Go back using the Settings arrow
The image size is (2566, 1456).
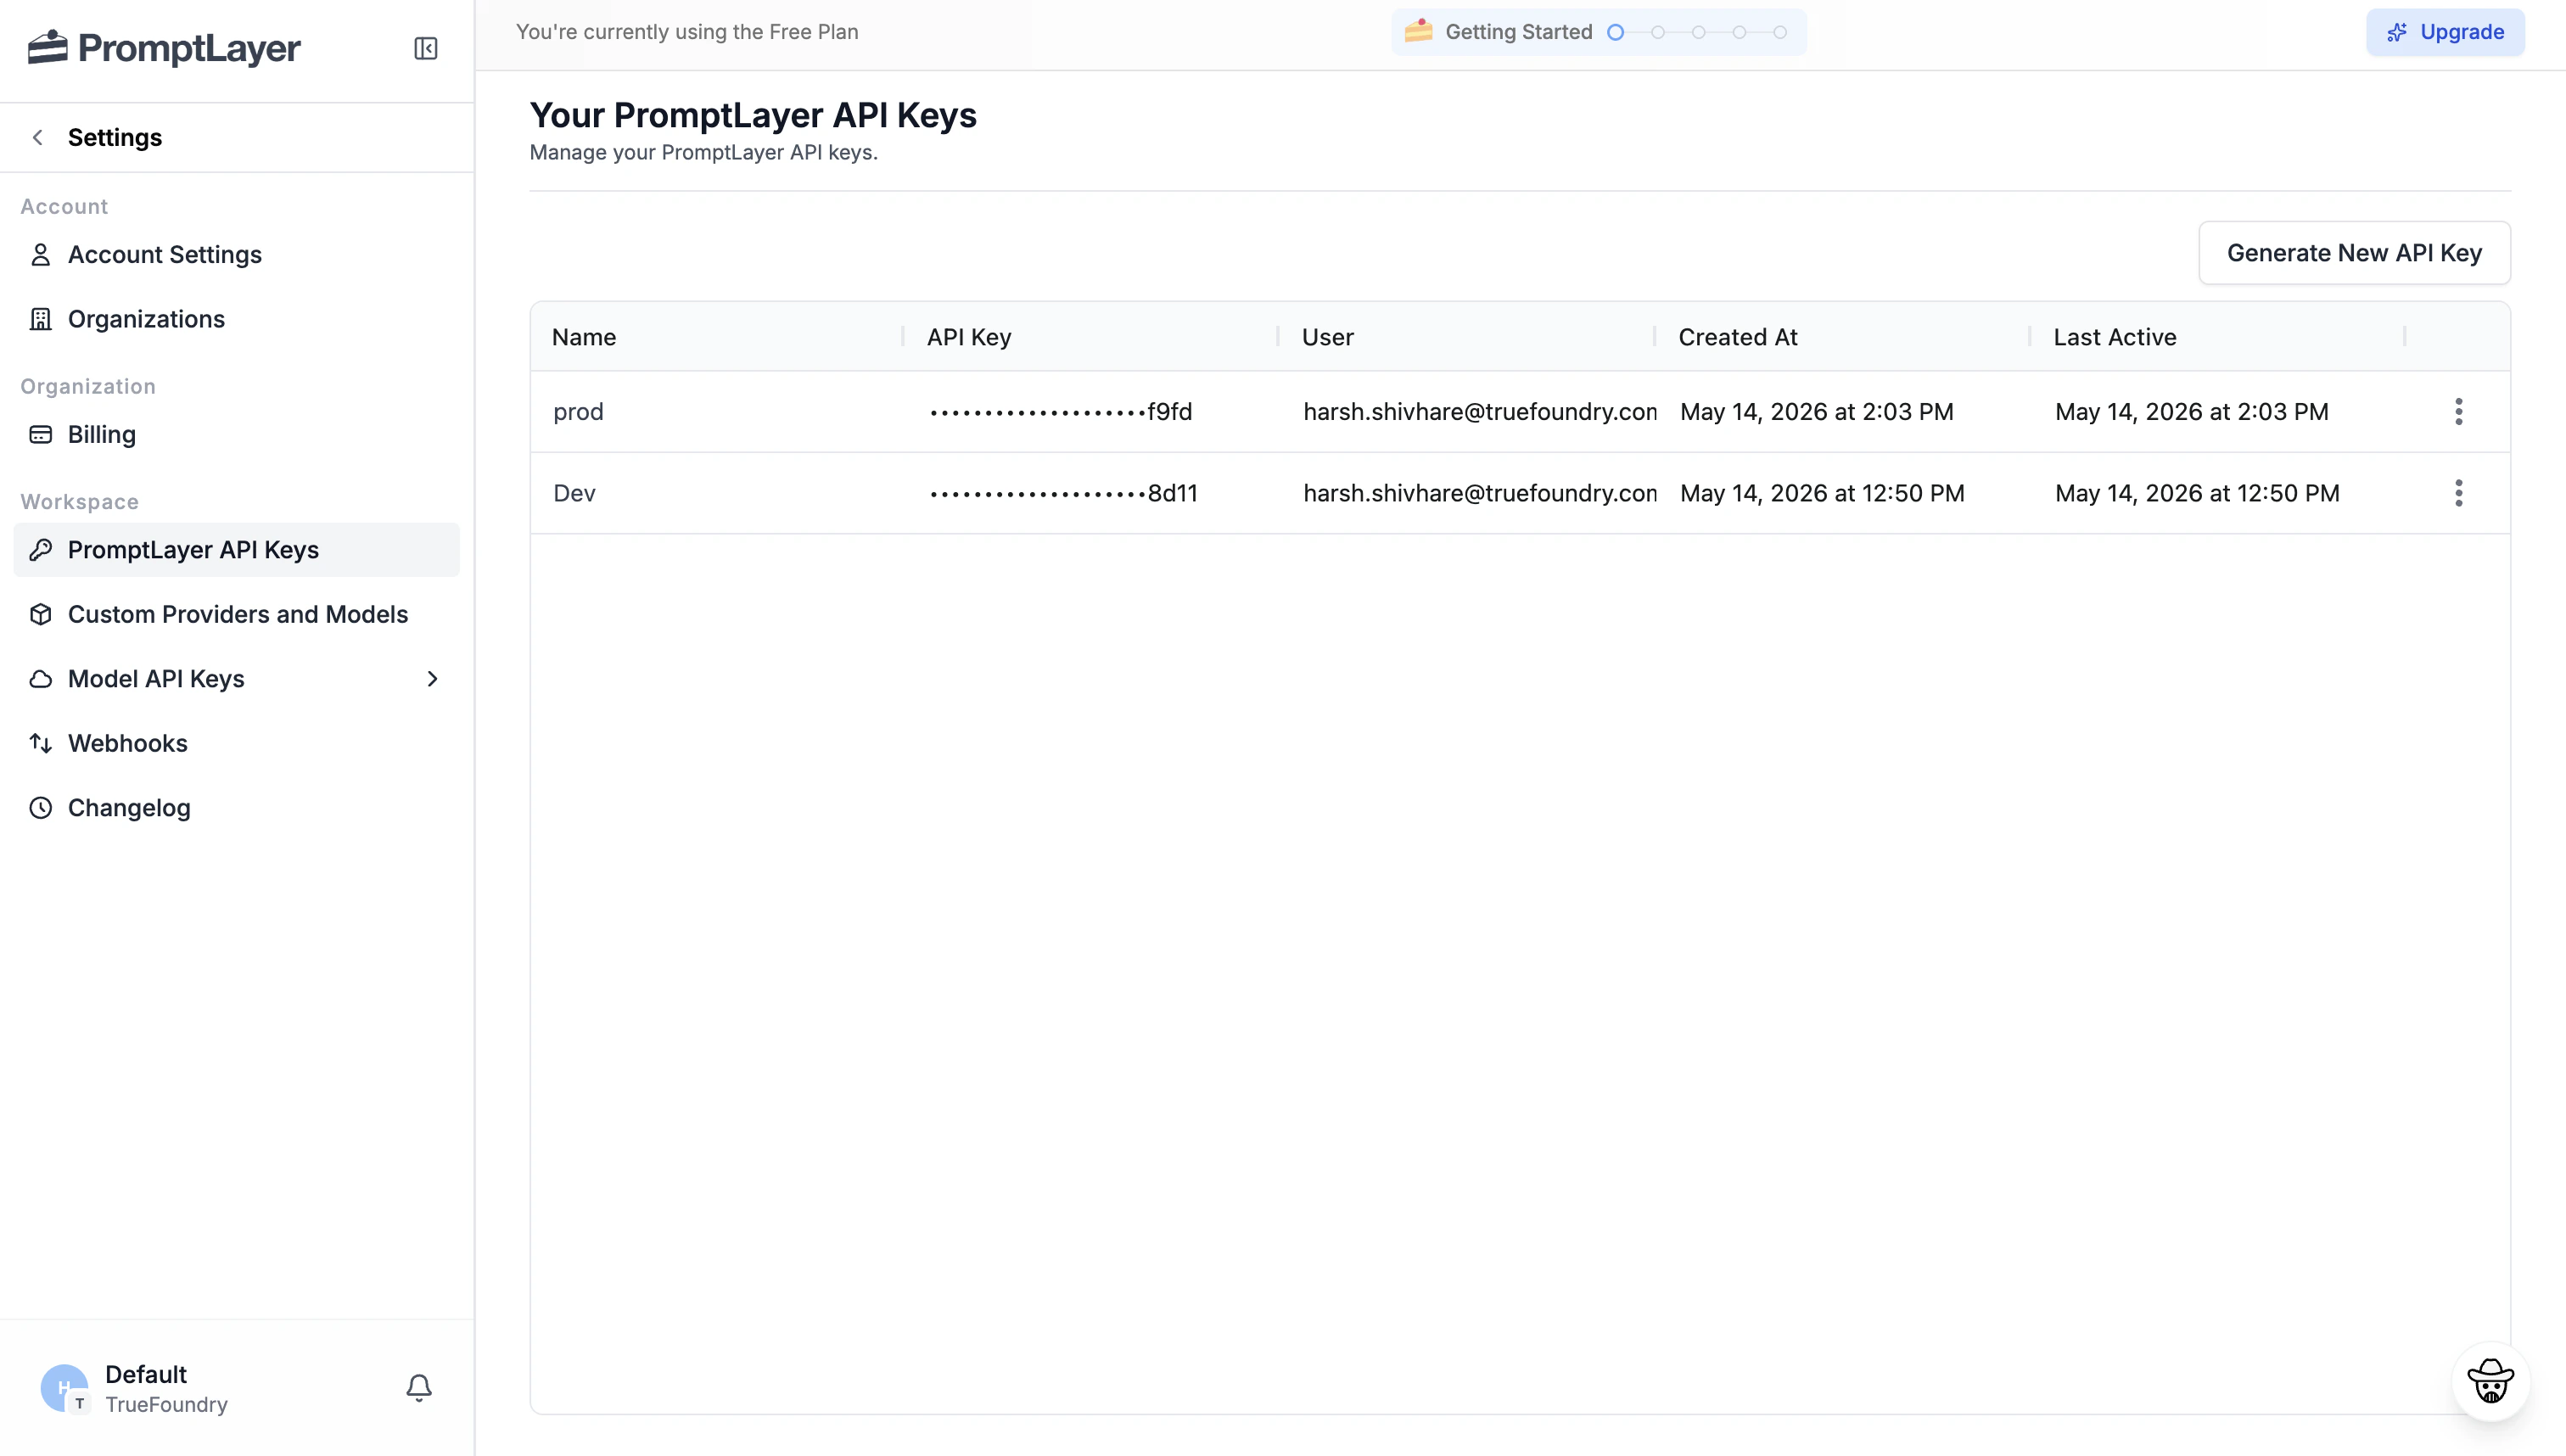[38, 137]
